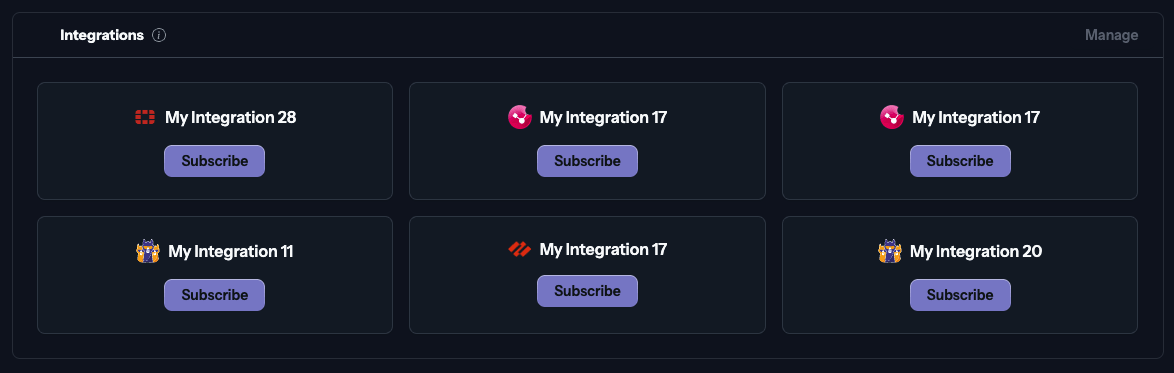This screenshot has height=373, width=1174.
Task: Click the mascot icon next to My Integration 11
Action: tap(148, 251)
